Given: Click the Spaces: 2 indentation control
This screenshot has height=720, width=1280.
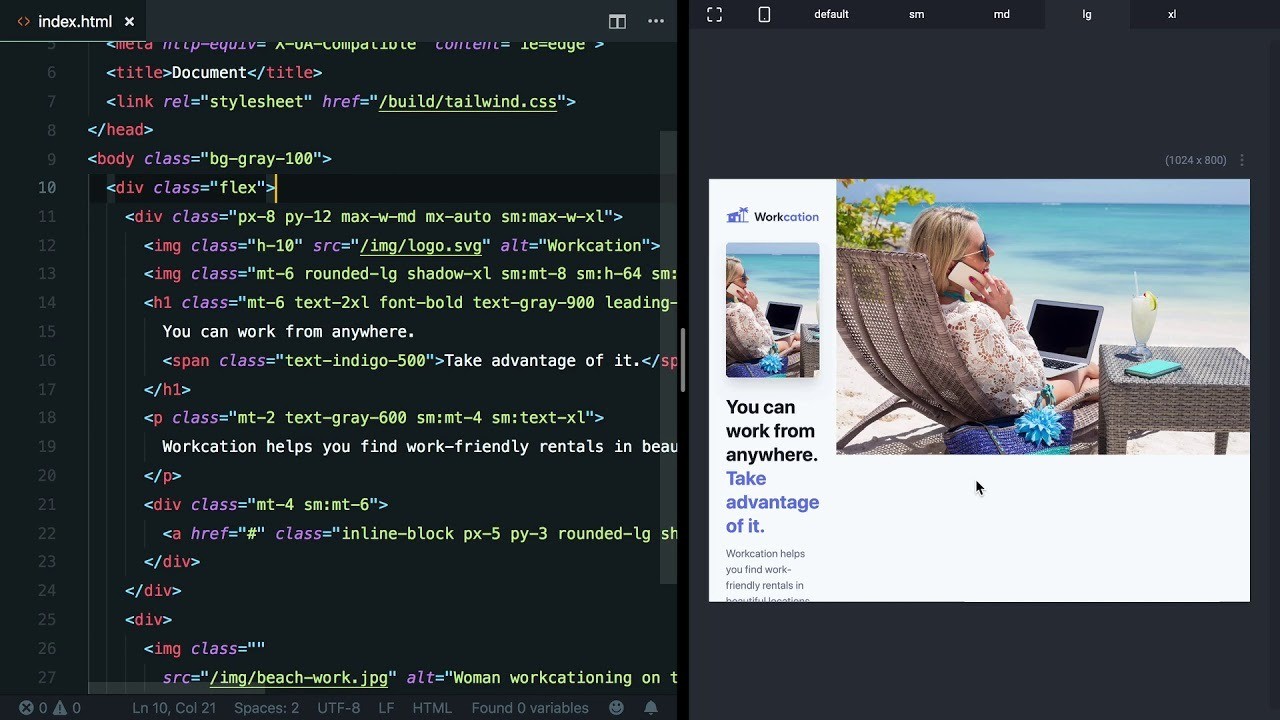Looking at the screenshot, I should pos(266,708).
